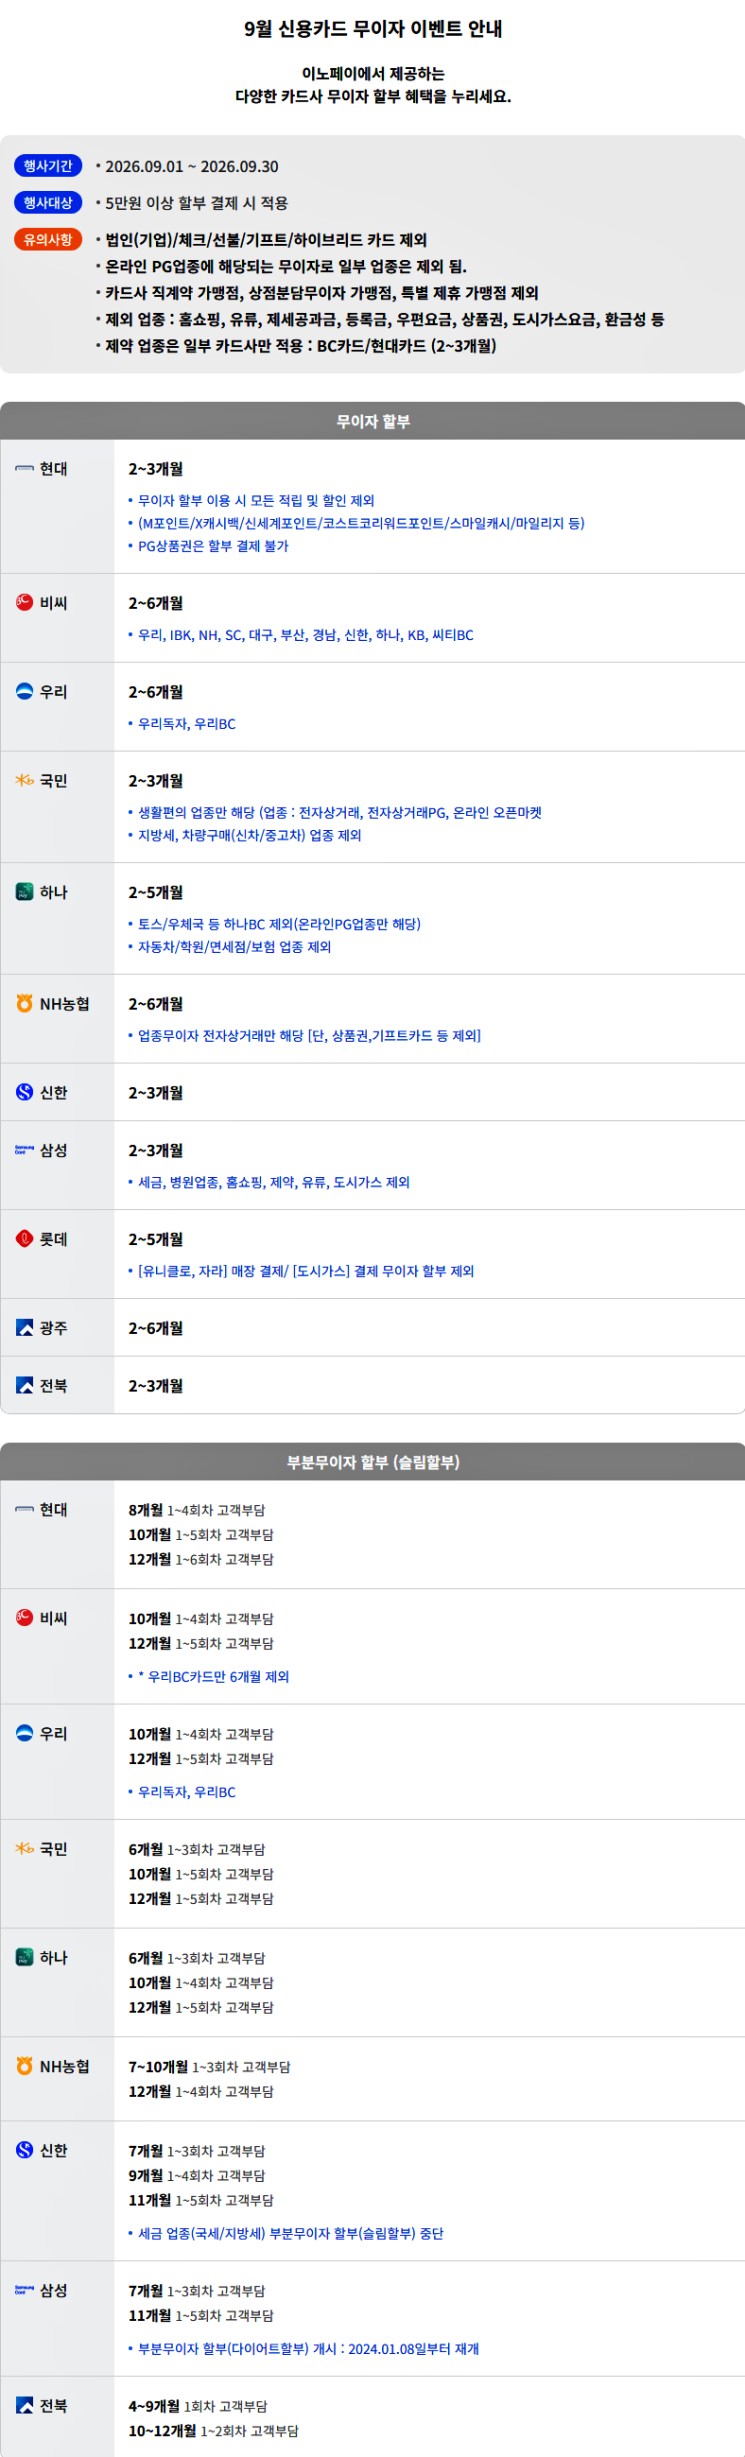745x2457 pixels.
Task: Click the page title 9월 신용카드 무이자 이벤트 안내
Action: click(x=373, y=29)
